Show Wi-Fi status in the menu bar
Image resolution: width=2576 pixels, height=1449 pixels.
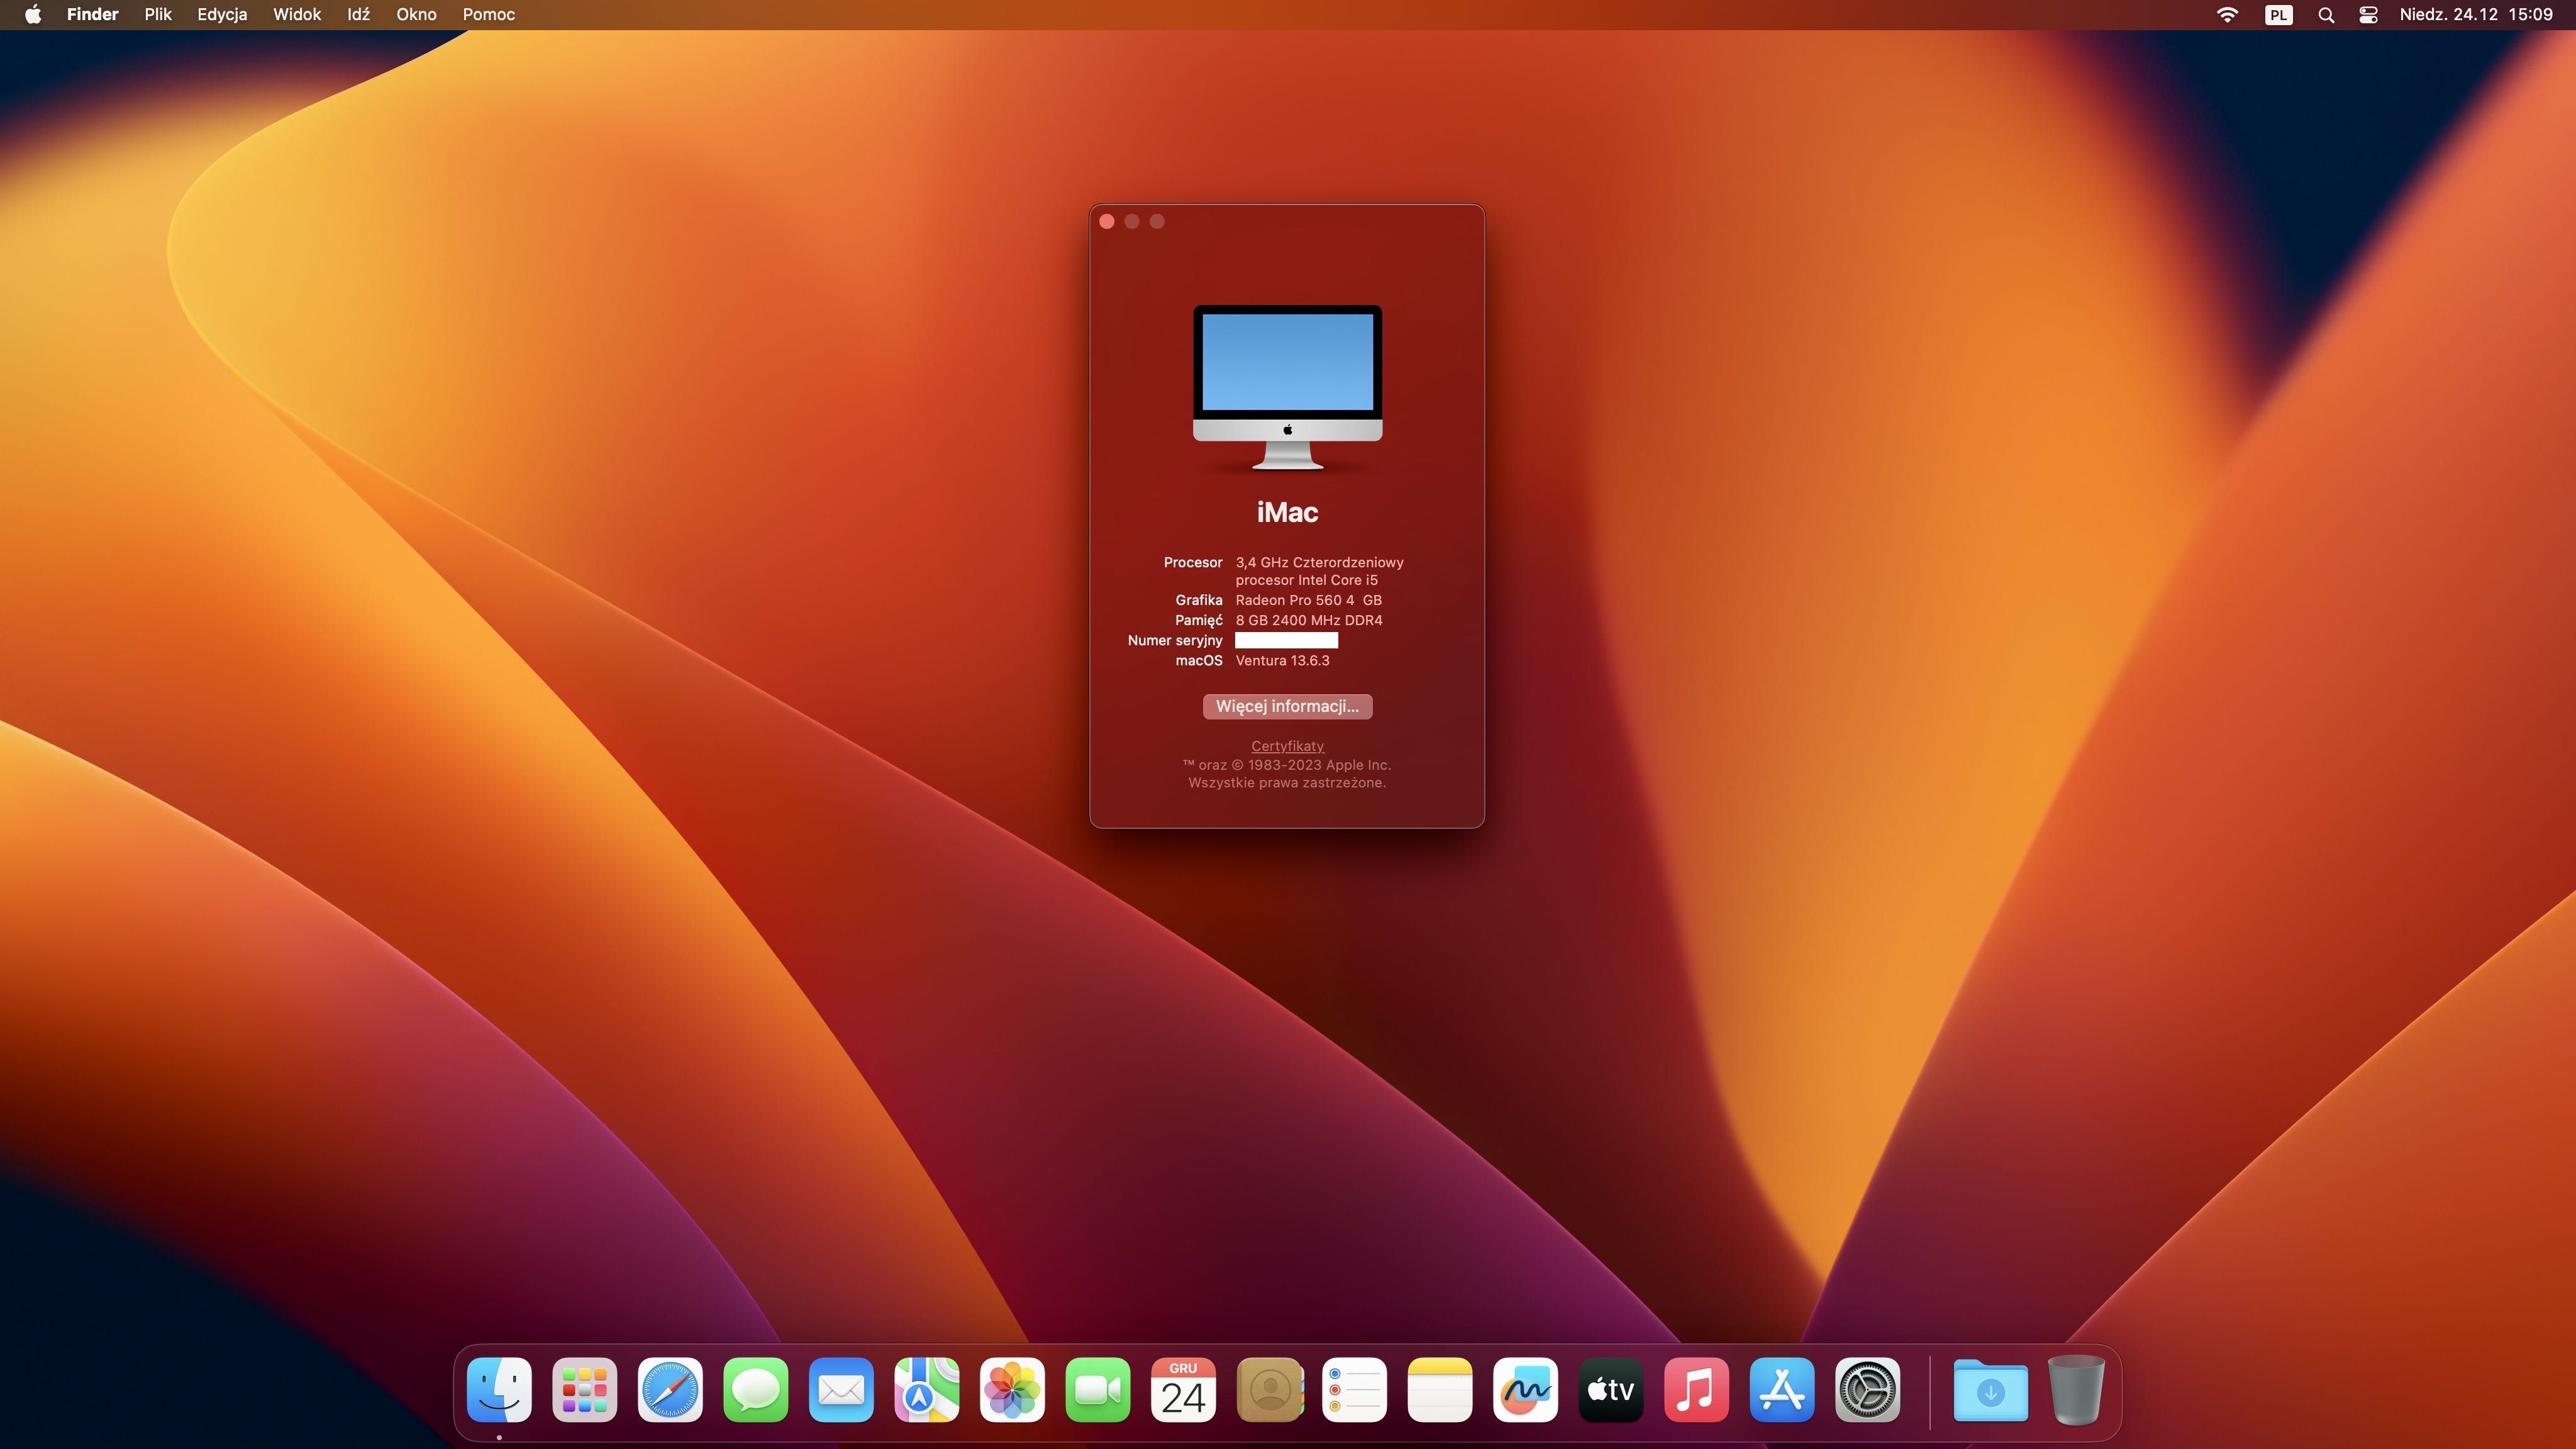click(2227, 14)
